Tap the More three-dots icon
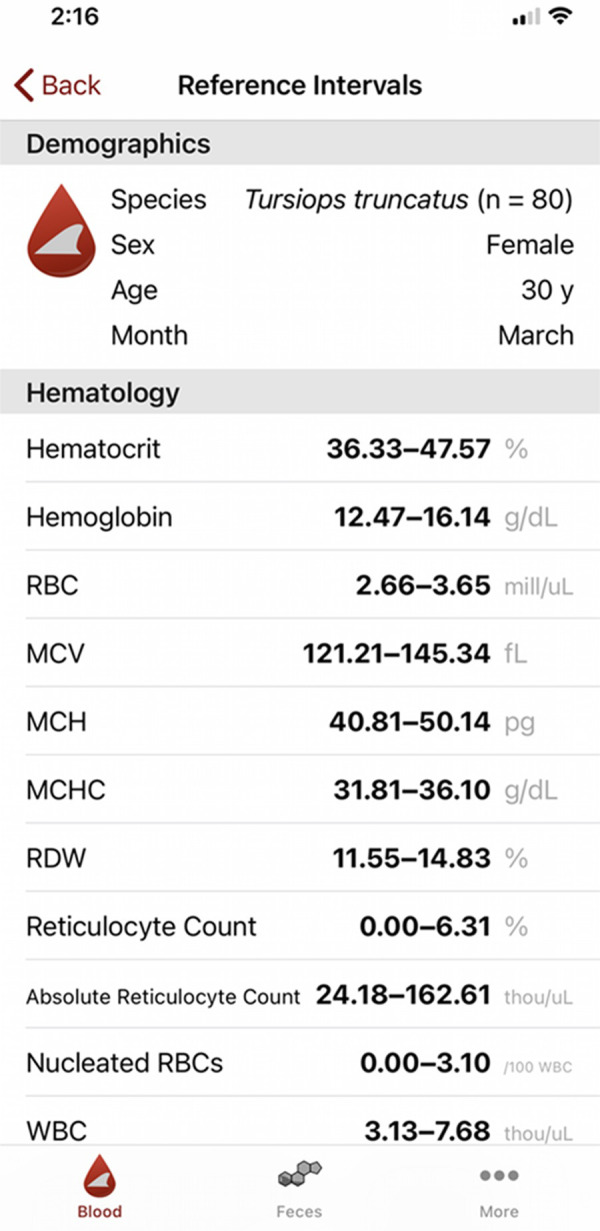The width and height of the screenshot is (600, 1231). (x=498, y=1176)
